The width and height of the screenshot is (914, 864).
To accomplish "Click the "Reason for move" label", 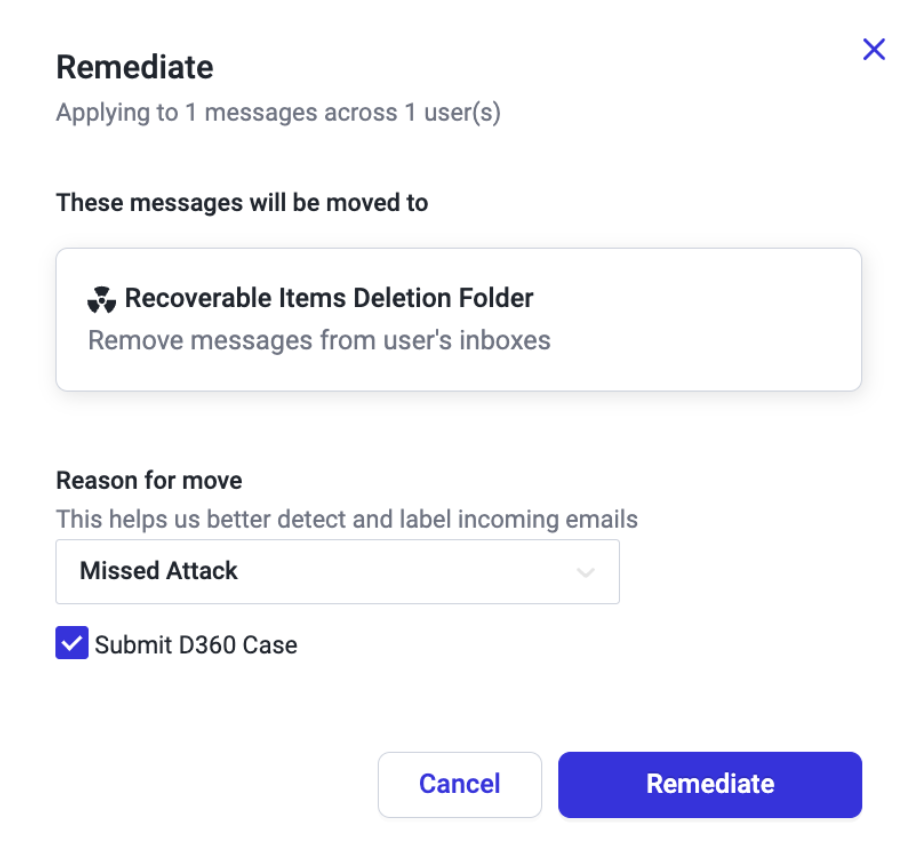I will (x=149, y=480).
